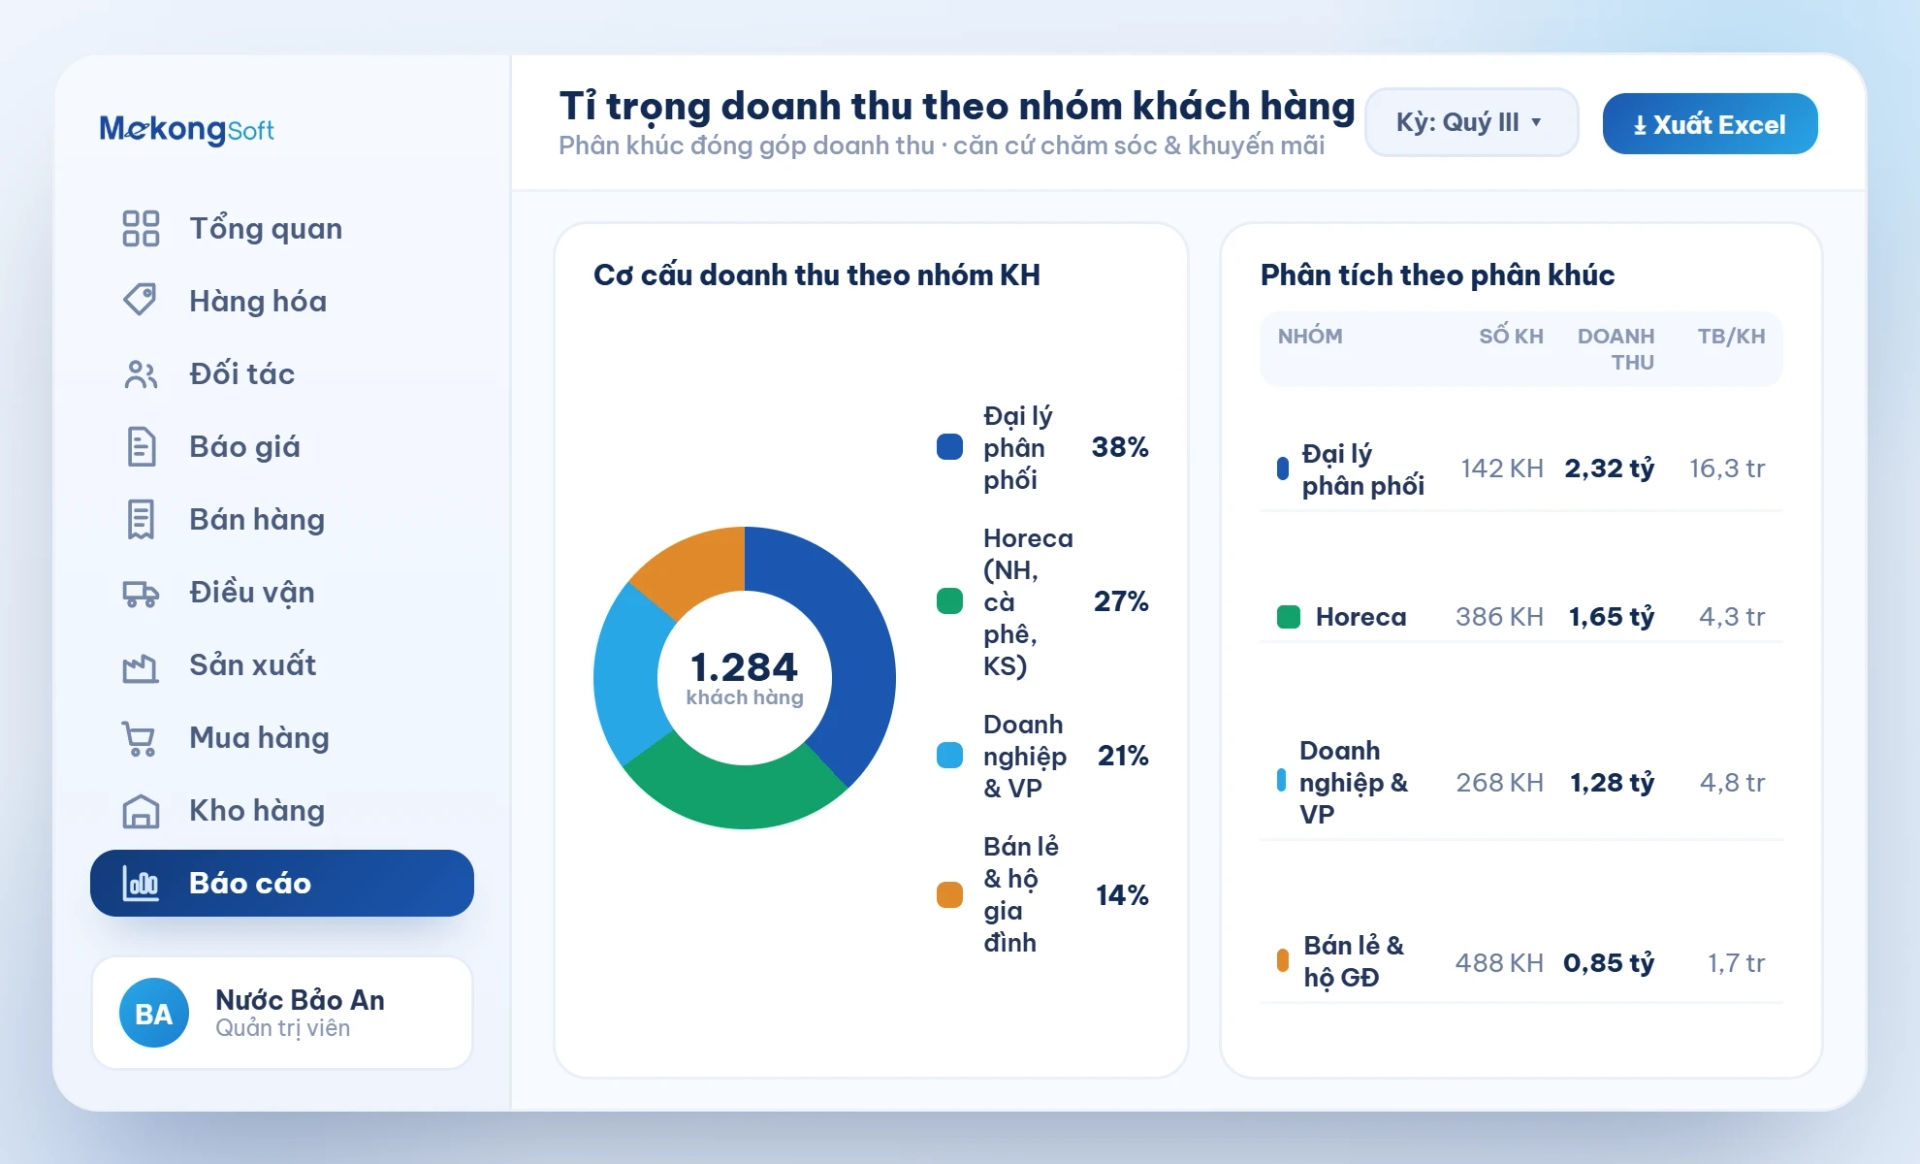This screenshot has height=1164, width=1920.
Task: Open Báo cáo page label
Action: point(250,883)
